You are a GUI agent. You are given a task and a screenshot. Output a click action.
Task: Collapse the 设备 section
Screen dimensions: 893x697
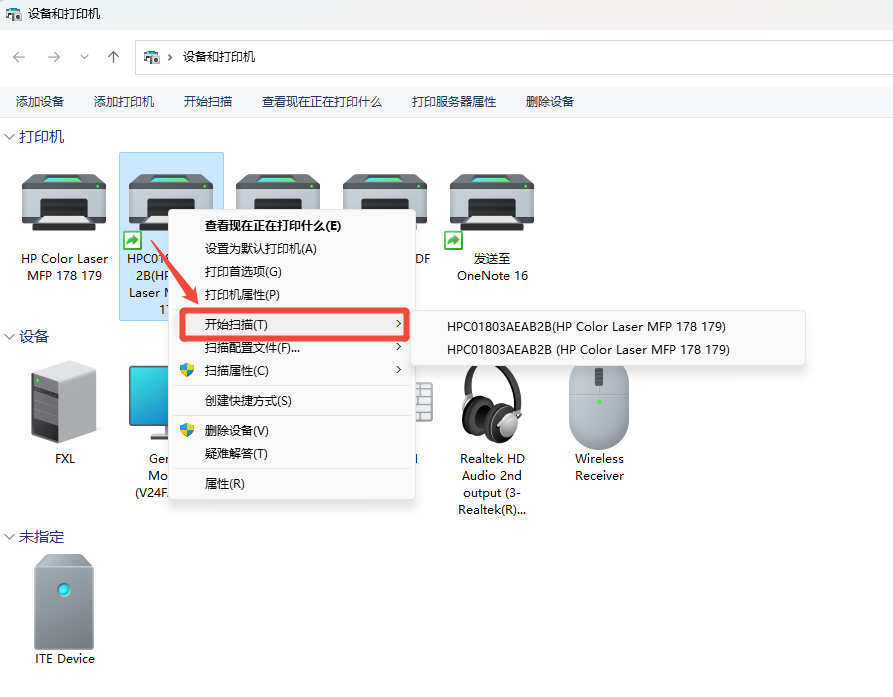tap(9, 337)
